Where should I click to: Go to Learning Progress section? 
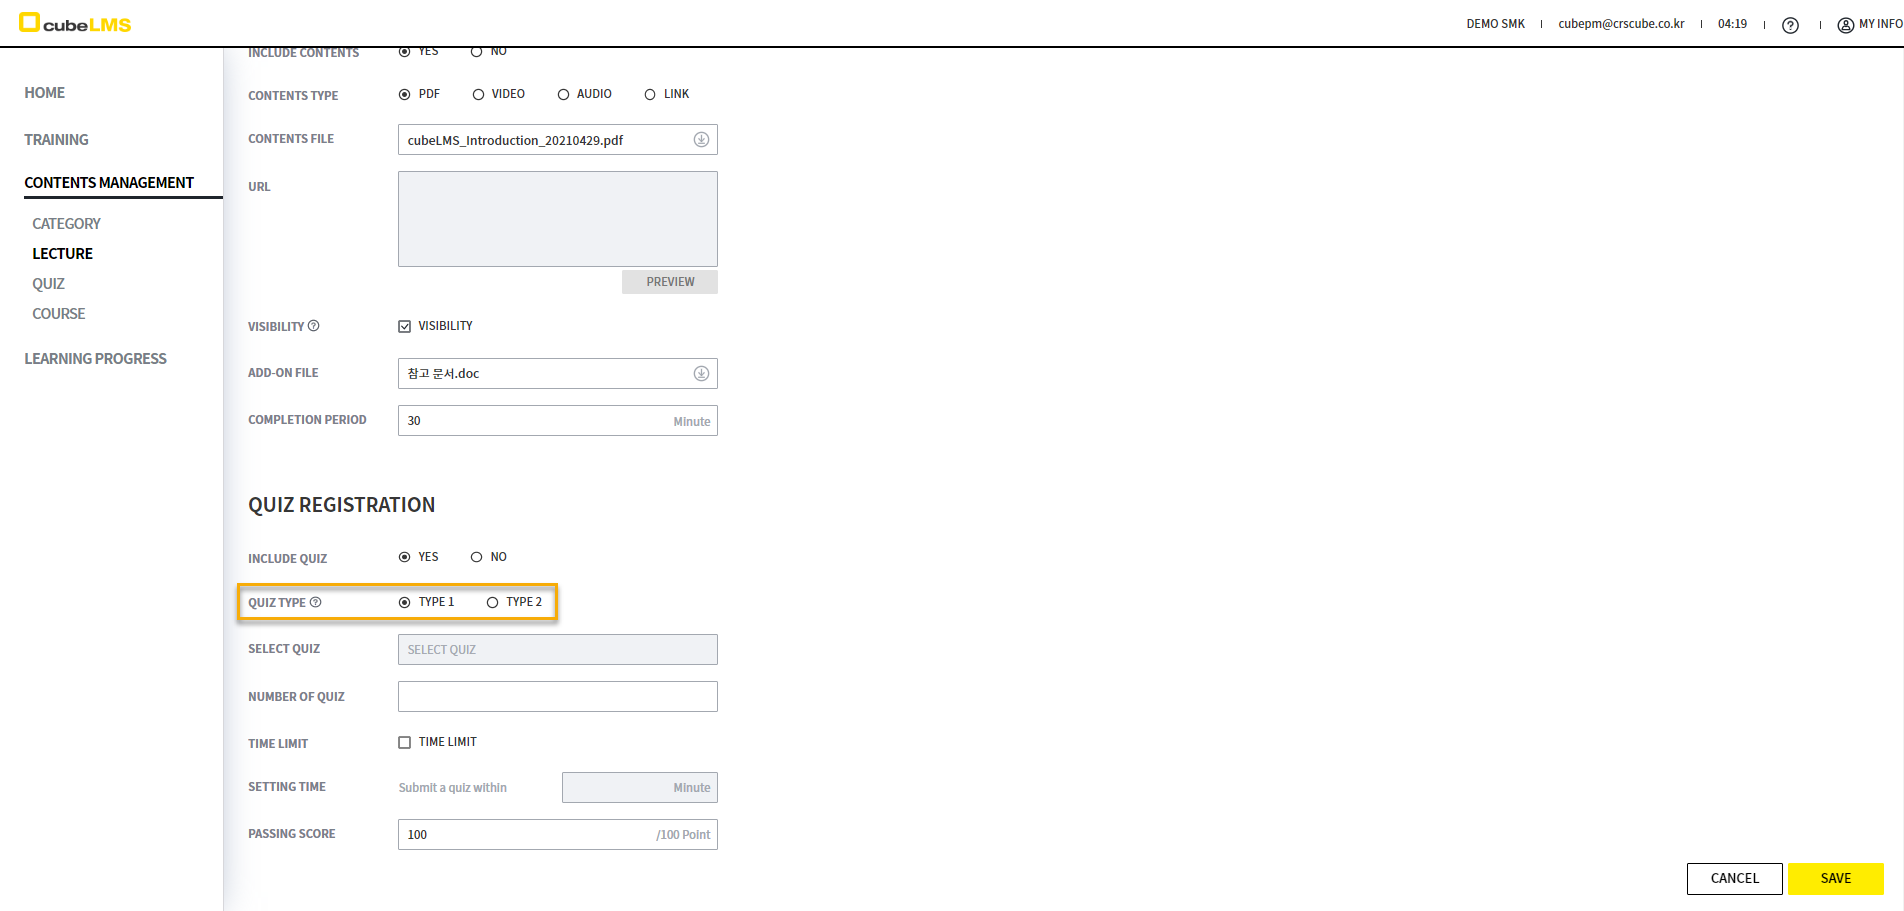(x=95, y=359)
